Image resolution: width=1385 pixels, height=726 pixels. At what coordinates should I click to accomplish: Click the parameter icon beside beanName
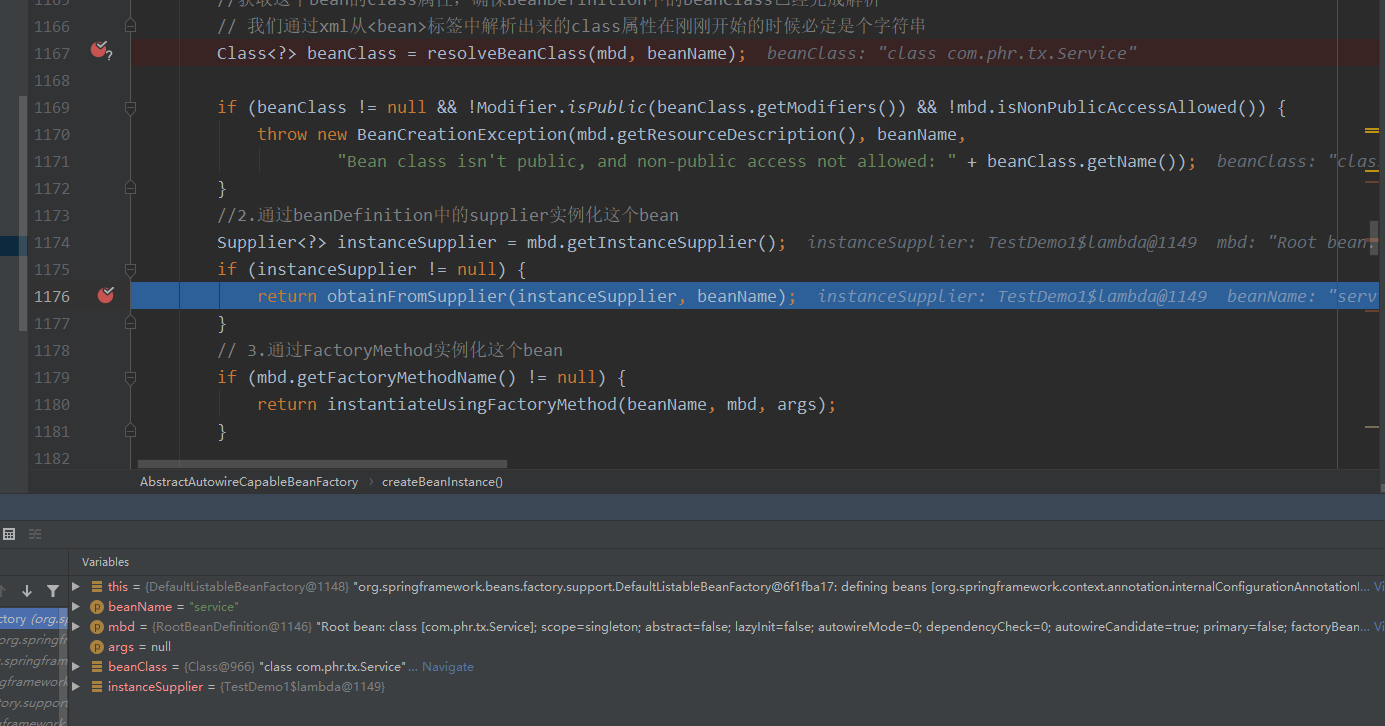pyautogui.click(x=97, y=607)
